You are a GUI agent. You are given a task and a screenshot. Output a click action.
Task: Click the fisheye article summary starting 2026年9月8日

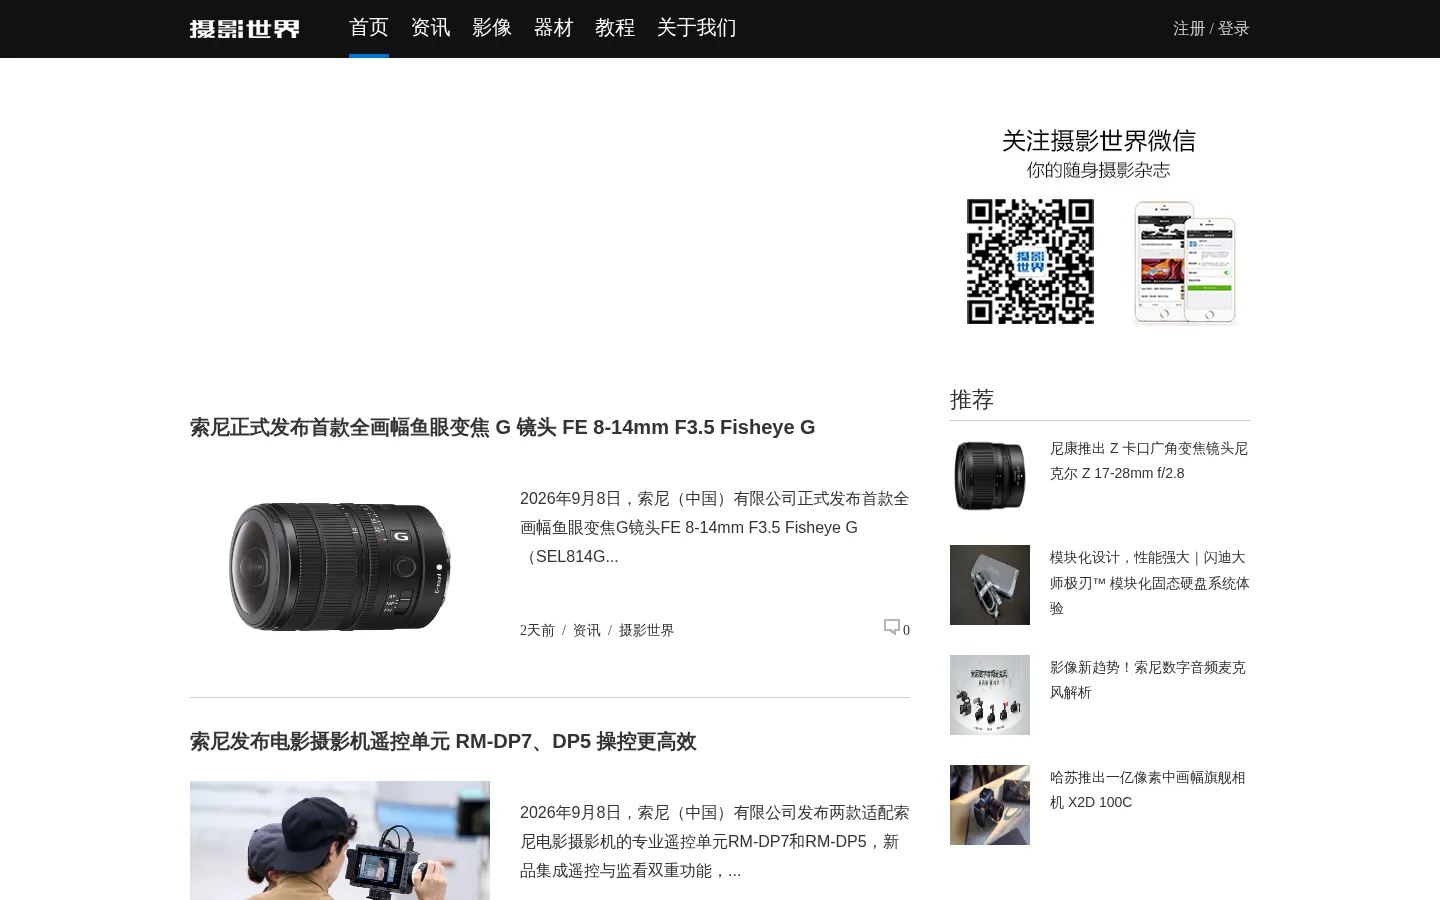[715, 527]
